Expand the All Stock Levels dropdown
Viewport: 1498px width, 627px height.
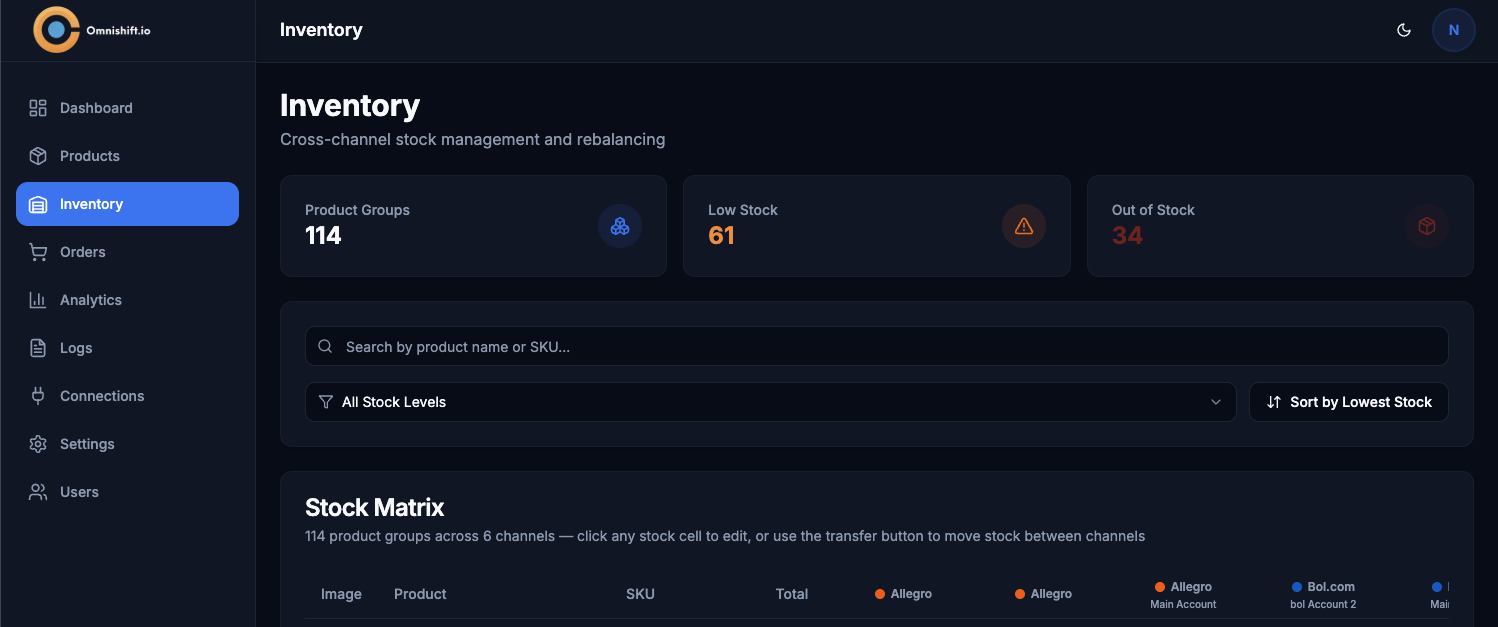coord(770,402)
